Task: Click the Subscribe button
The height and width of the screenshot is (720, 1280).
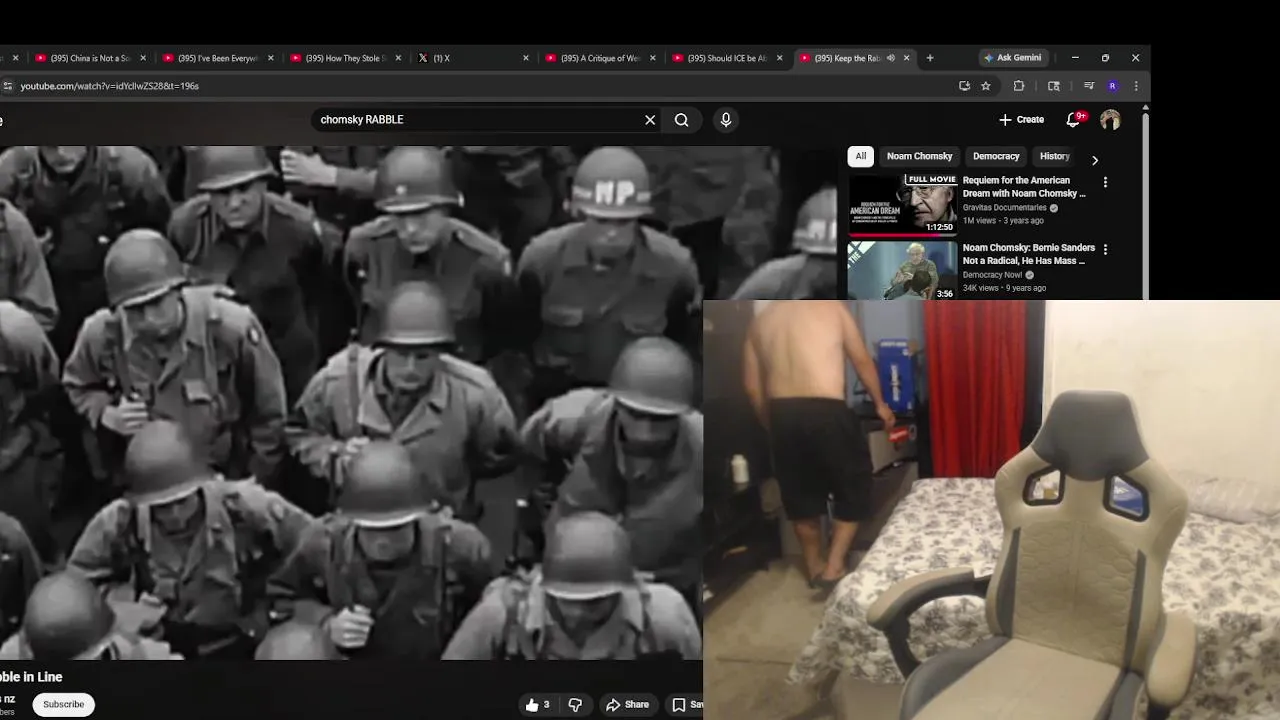Action: [x=63, y=705]
